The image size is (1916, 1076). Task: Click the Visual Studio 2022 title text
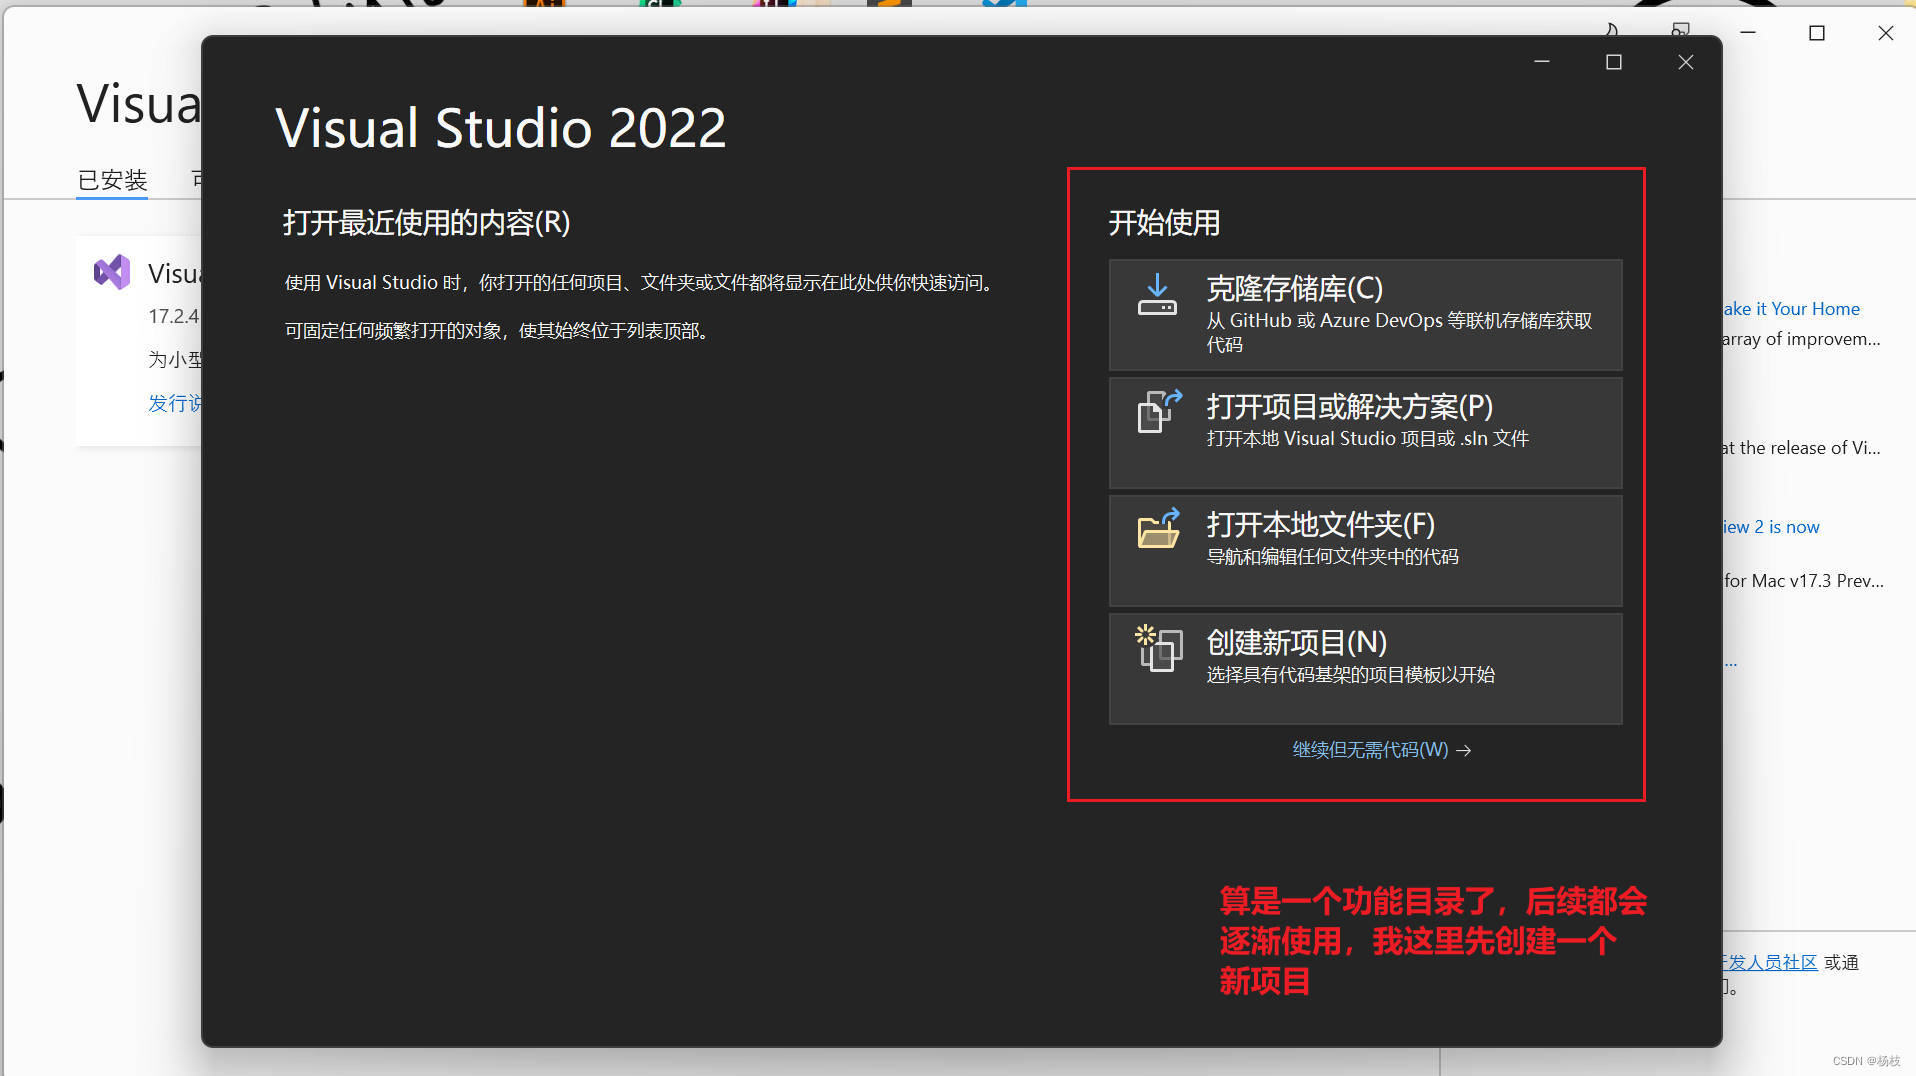[501, 128]
